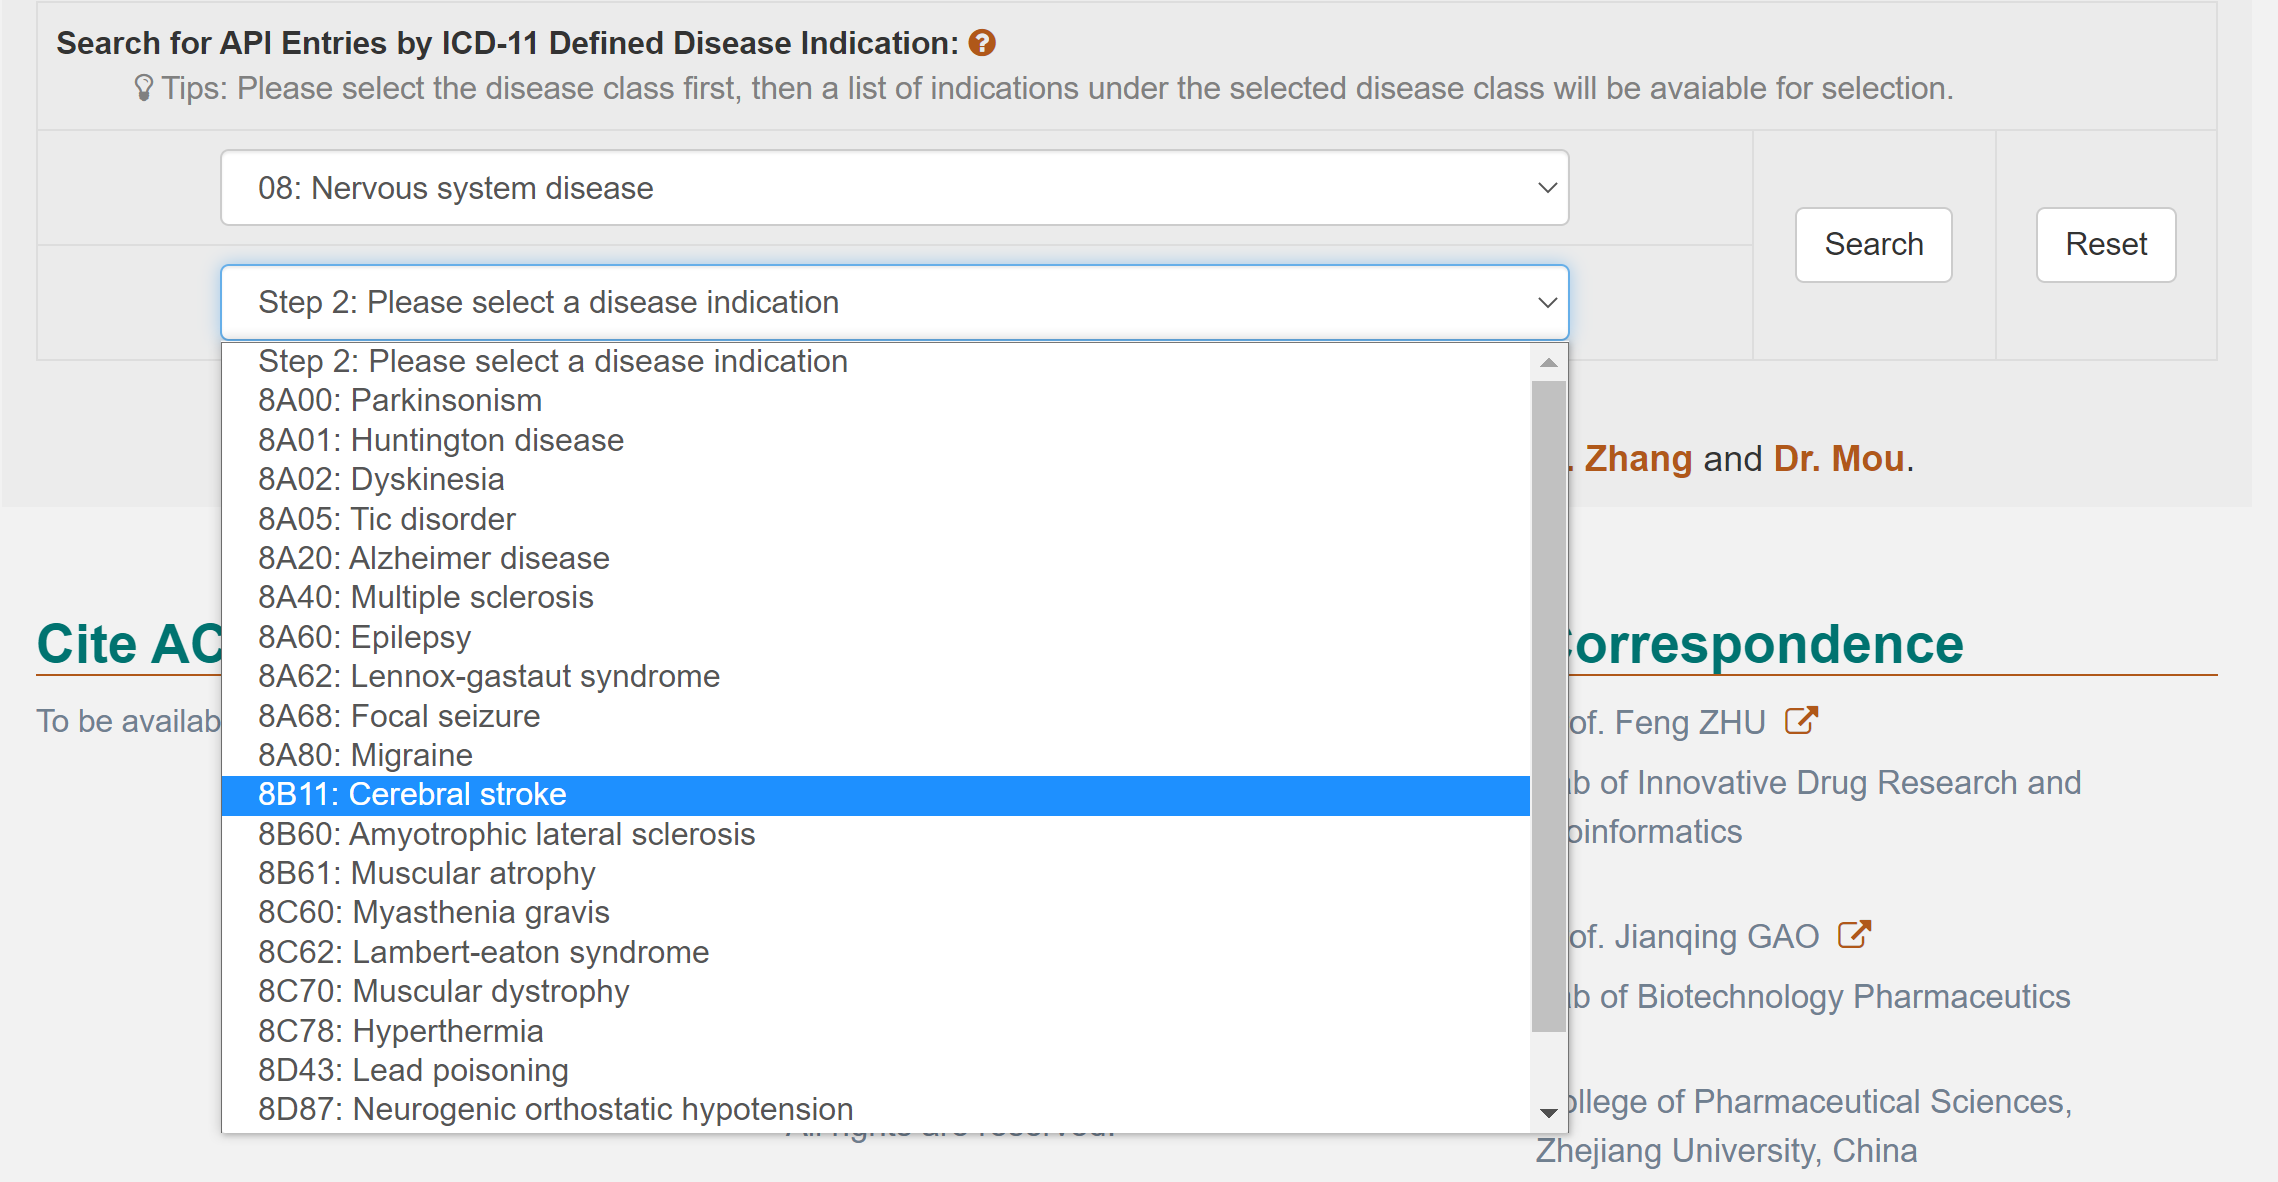The width and height of the screenshot is (2278, 1182).
Task: Open the Nervous system disease class dropdown
Action: 894,188
